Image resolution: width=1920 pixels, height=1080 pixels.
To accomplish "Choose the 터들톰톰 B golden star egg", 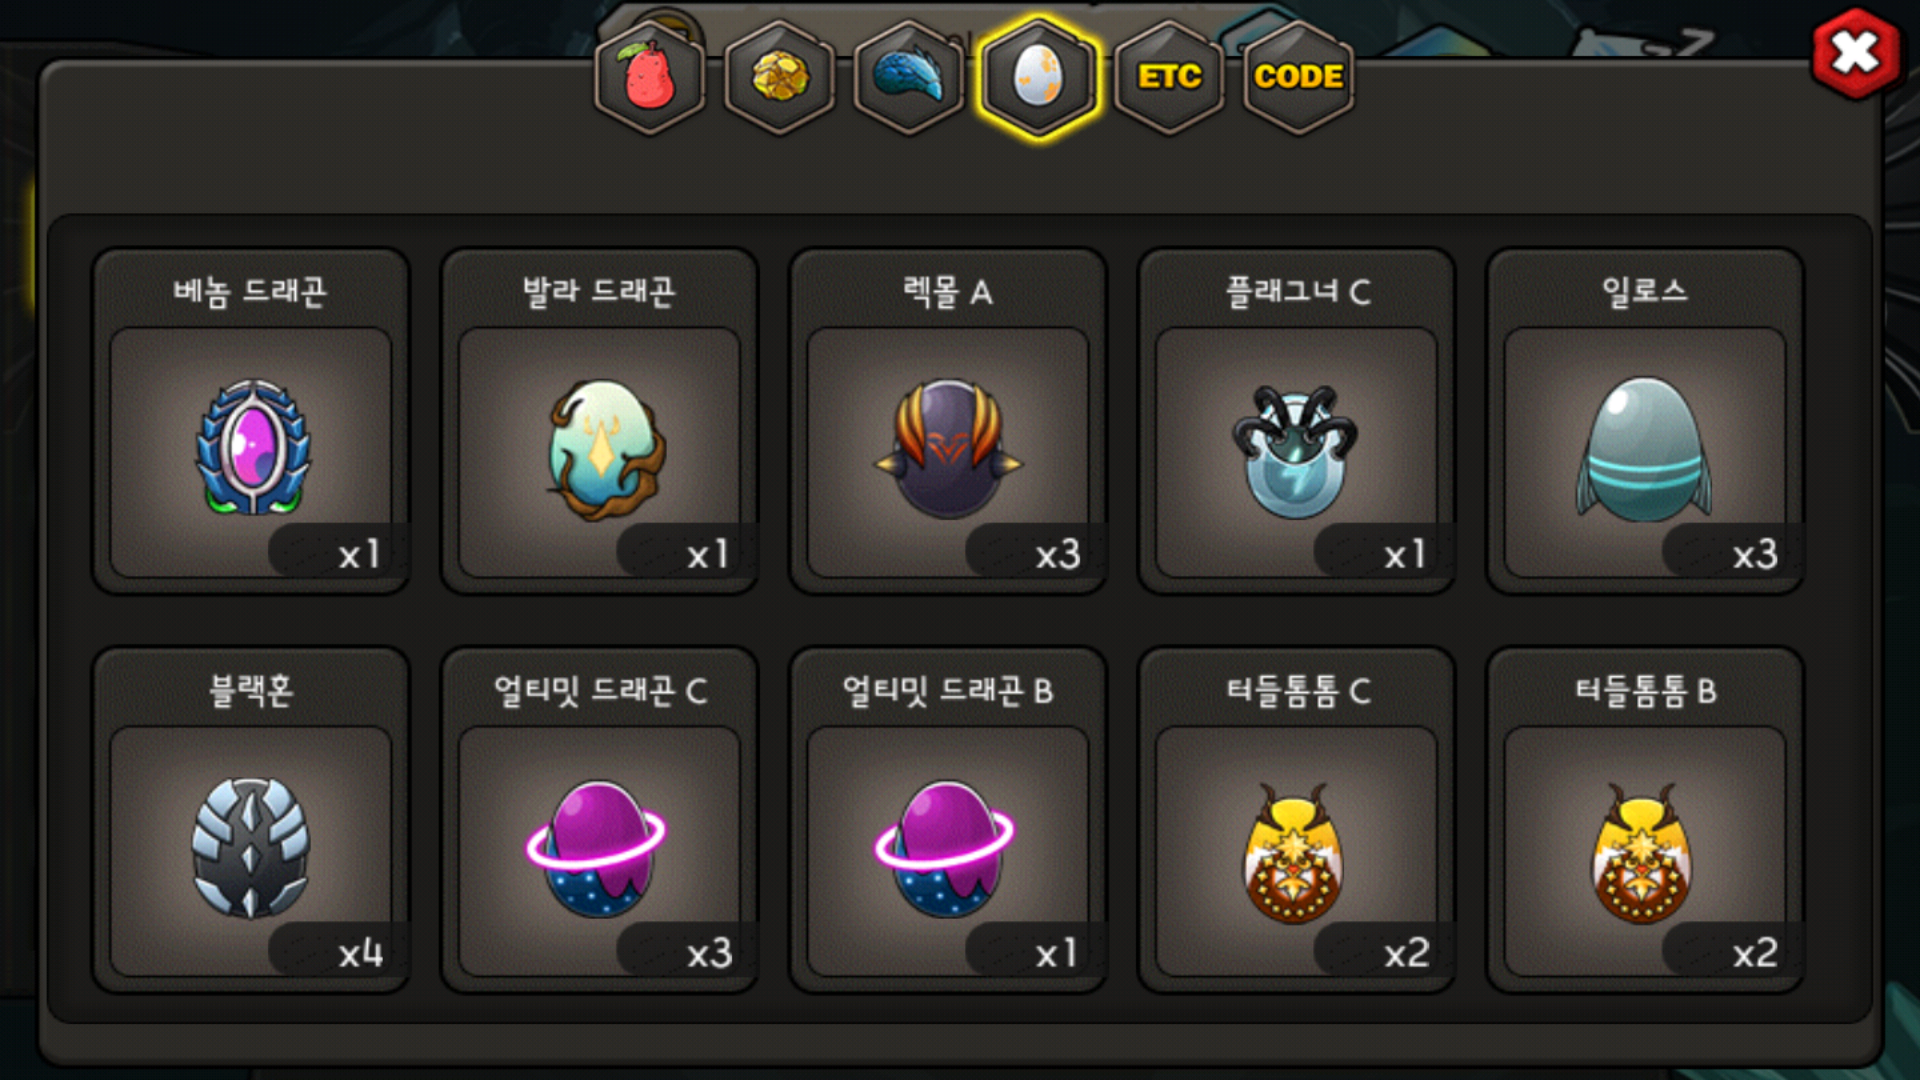I will click(x=1642, y=852).
